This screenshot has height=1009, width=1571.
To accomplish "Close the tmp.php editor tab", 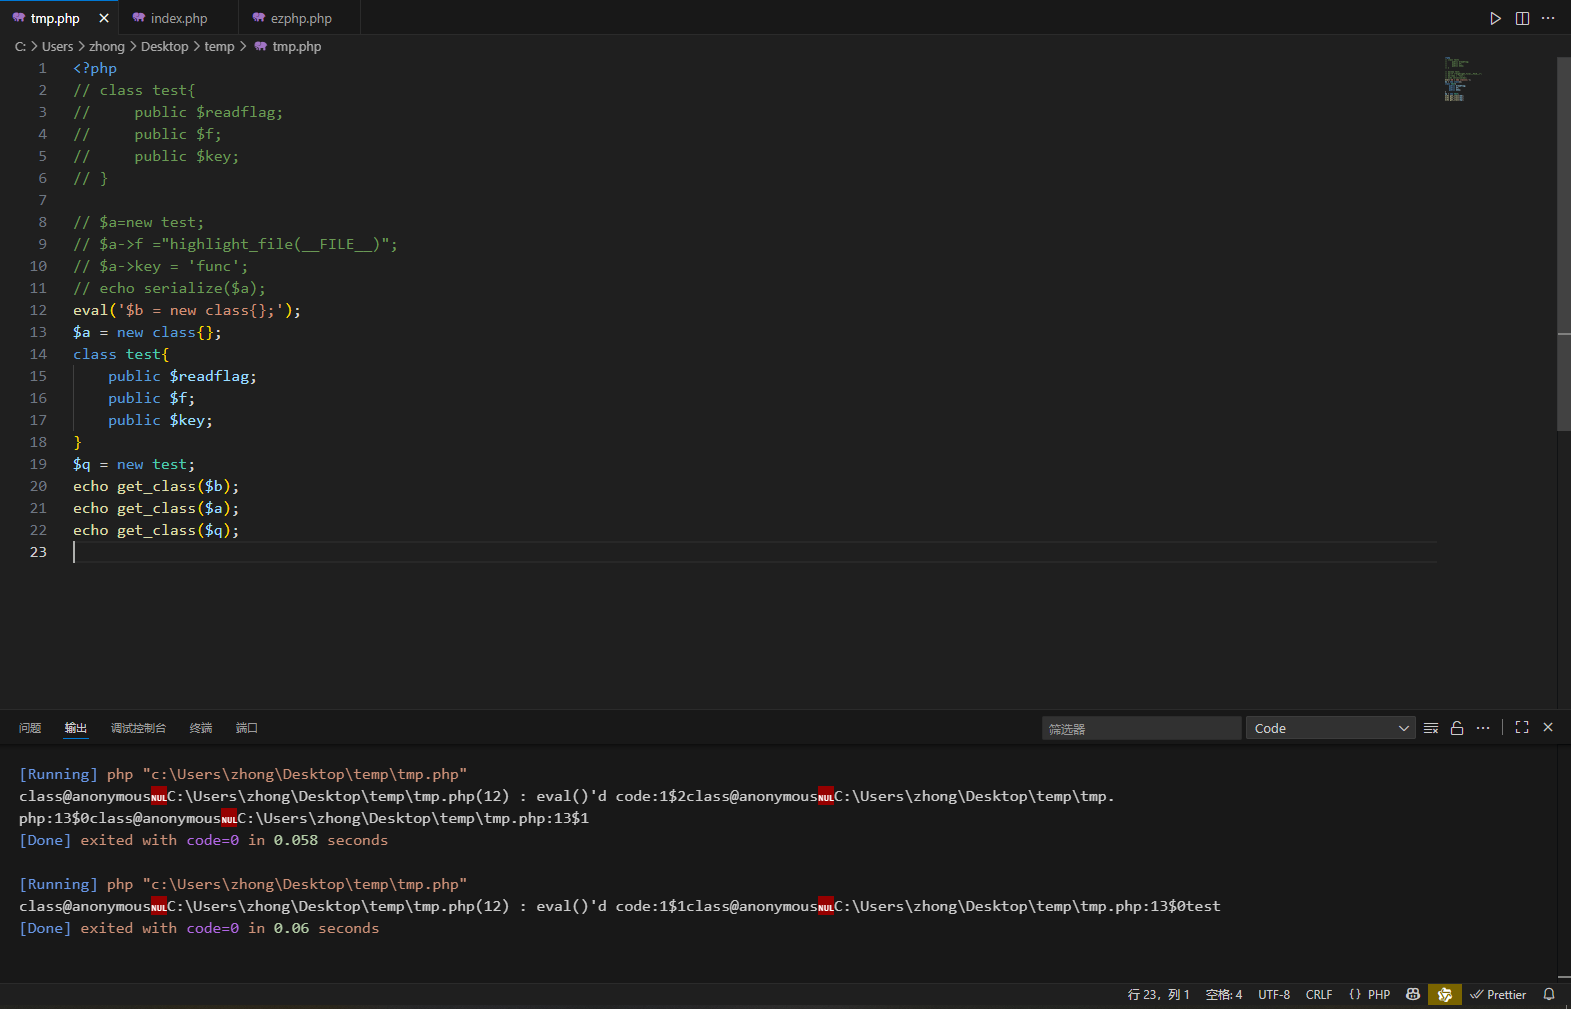I will click(x=104, y=18).
